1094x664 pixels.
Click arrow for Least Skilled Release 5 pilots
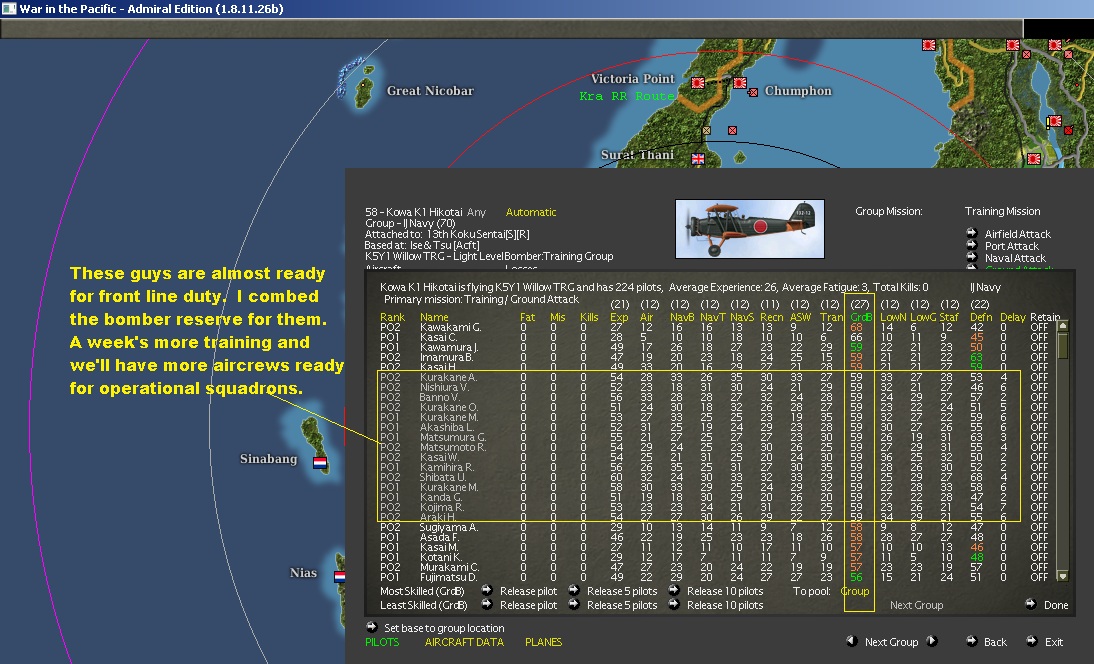click(x=574, y=604)
